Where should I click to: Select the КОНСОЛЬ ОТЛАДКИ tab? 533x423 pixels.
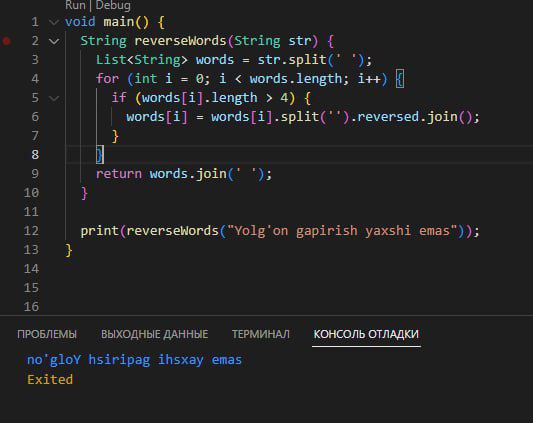pos(366,334)
